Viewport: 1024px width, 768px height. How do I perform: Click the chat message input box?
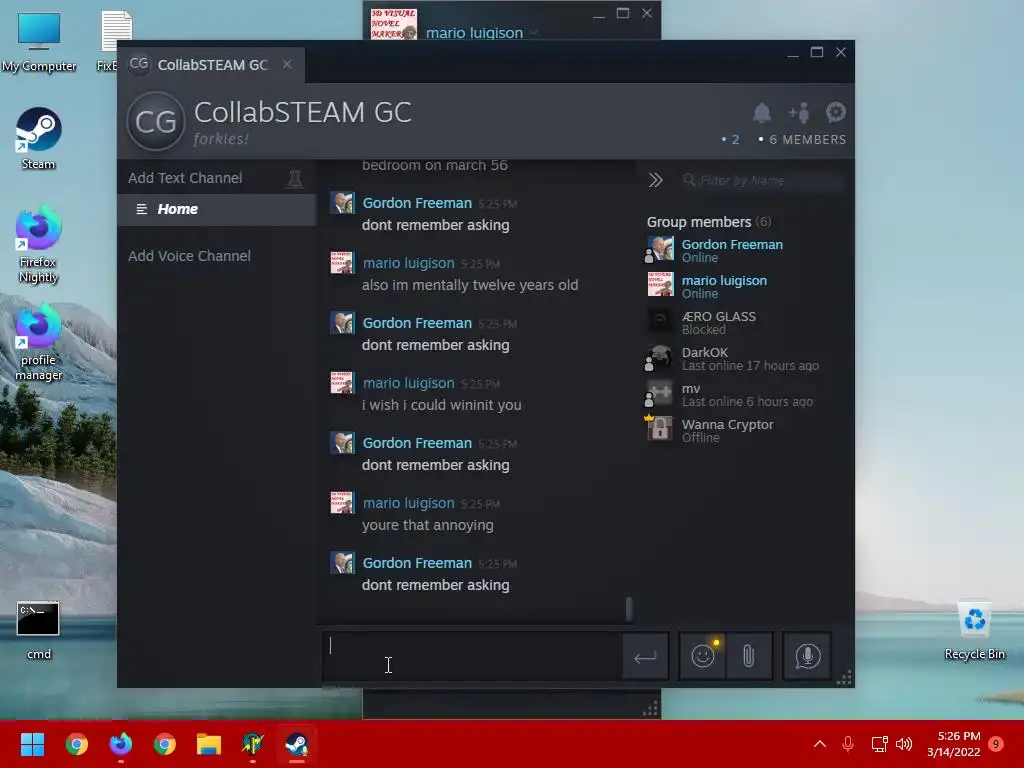pos(472,656)
